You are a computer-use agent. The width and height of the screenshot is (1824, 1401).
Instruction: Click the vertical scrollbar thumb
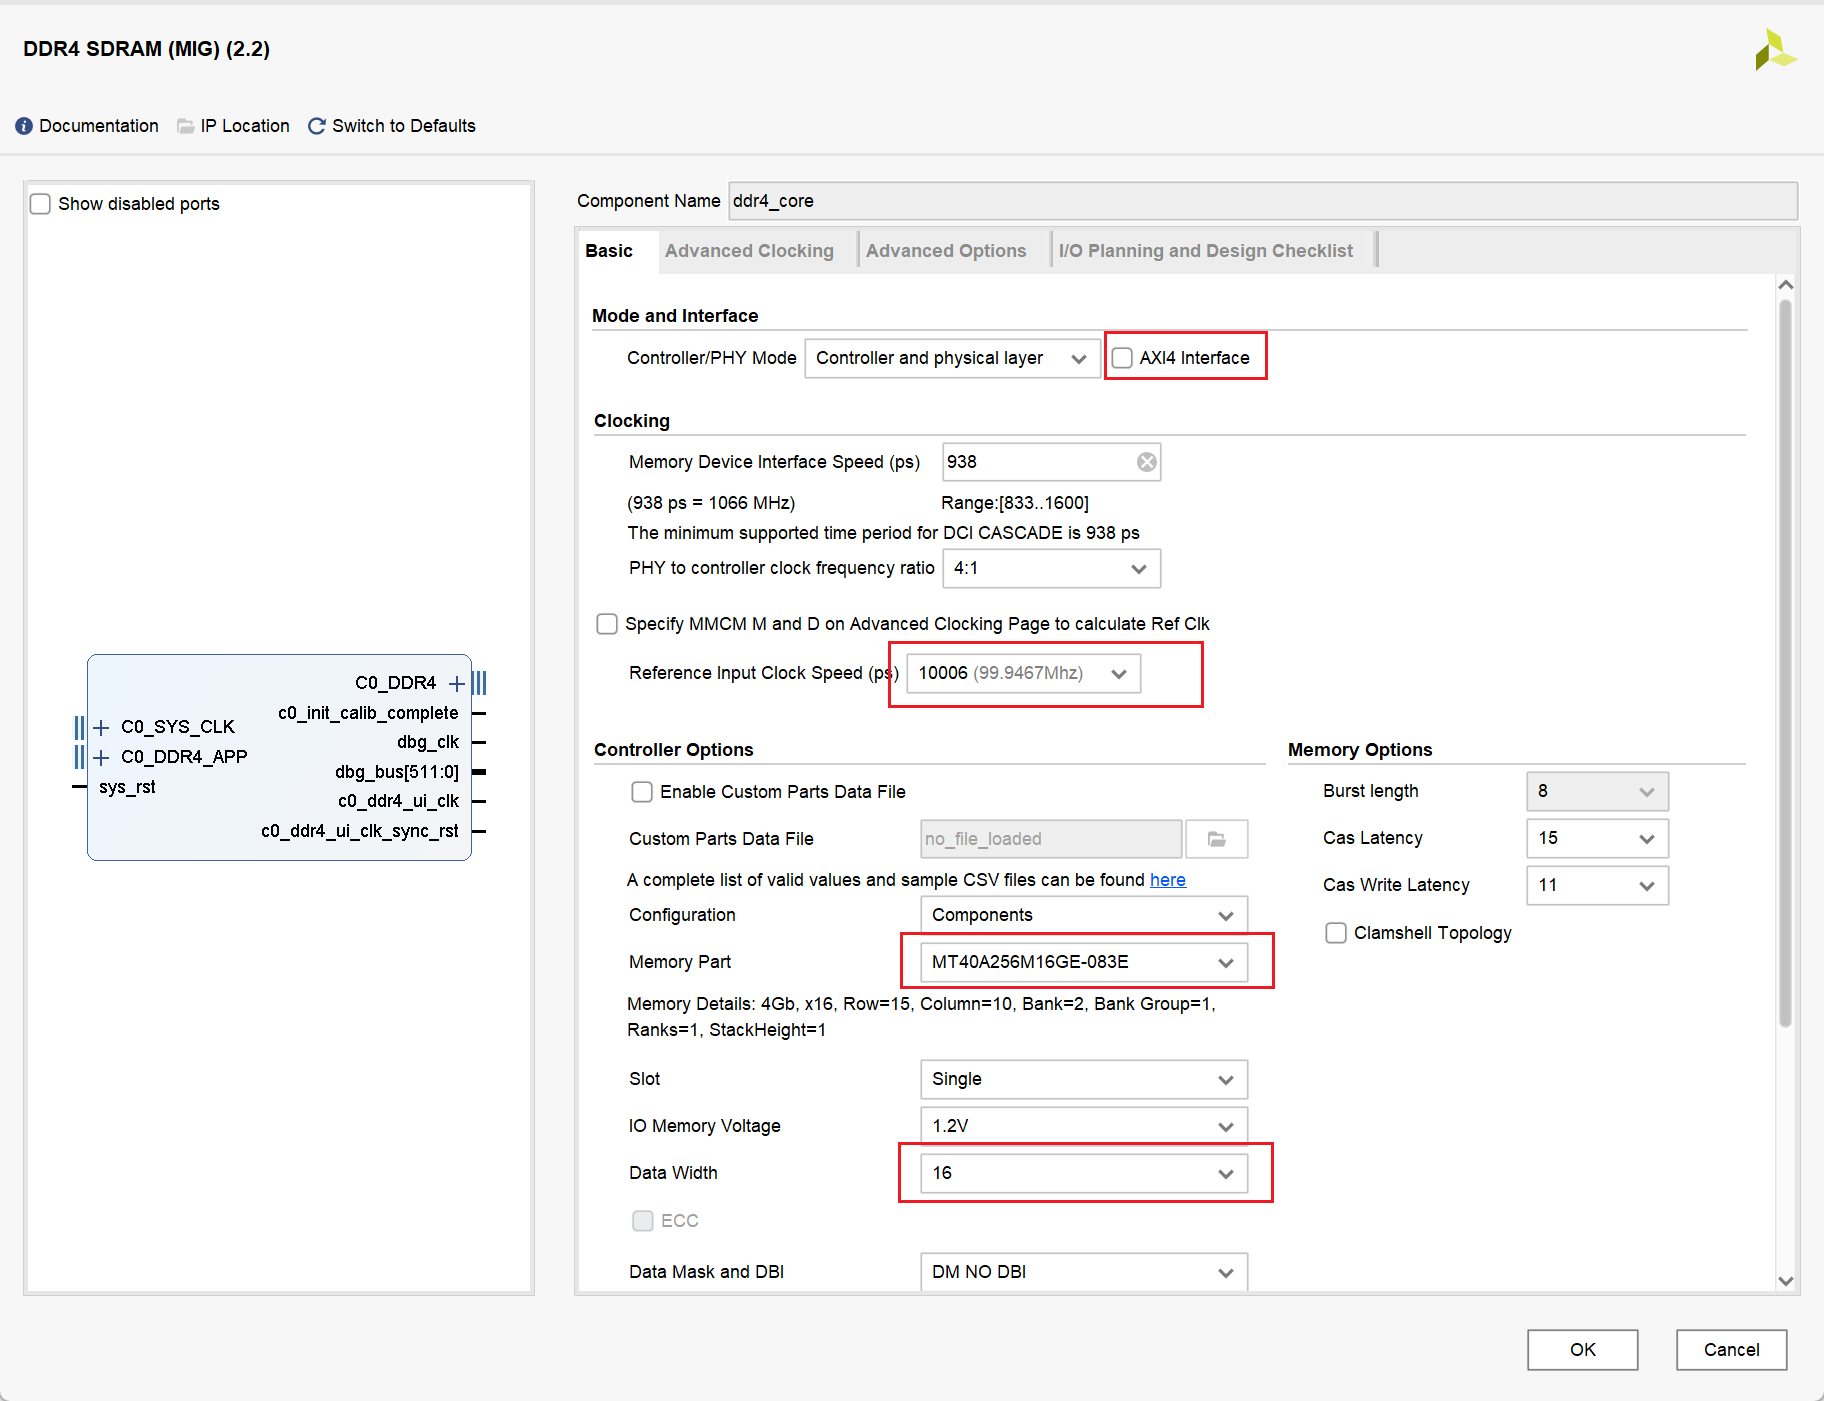click(1785, 664)
